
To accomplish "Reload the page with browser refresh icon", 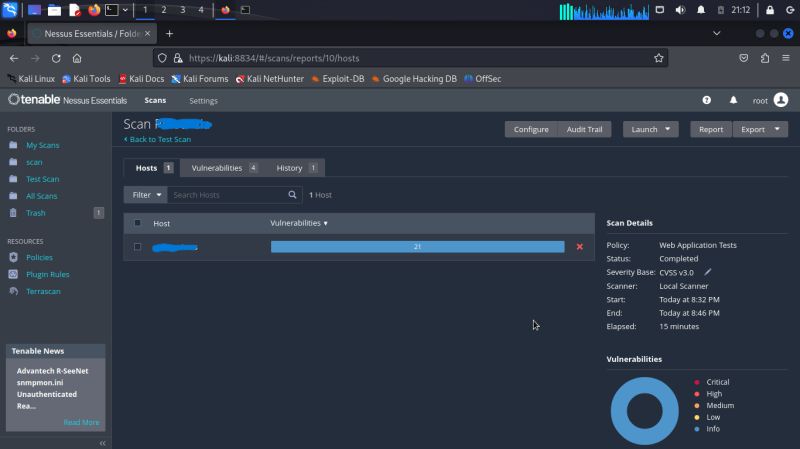I will pyautogui.click(x=56, y=58).
